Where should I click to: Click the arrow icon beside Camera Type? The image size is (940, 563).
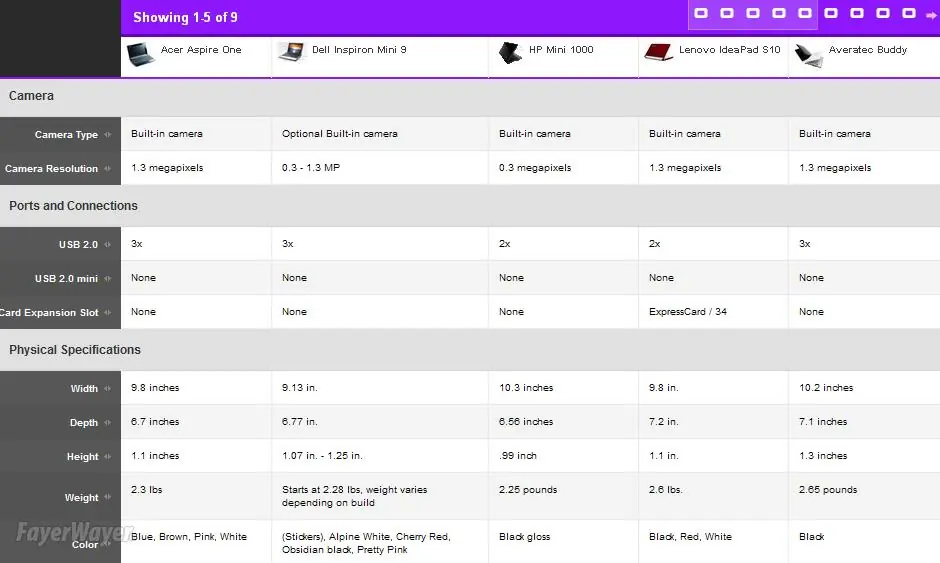coord(107,135)
